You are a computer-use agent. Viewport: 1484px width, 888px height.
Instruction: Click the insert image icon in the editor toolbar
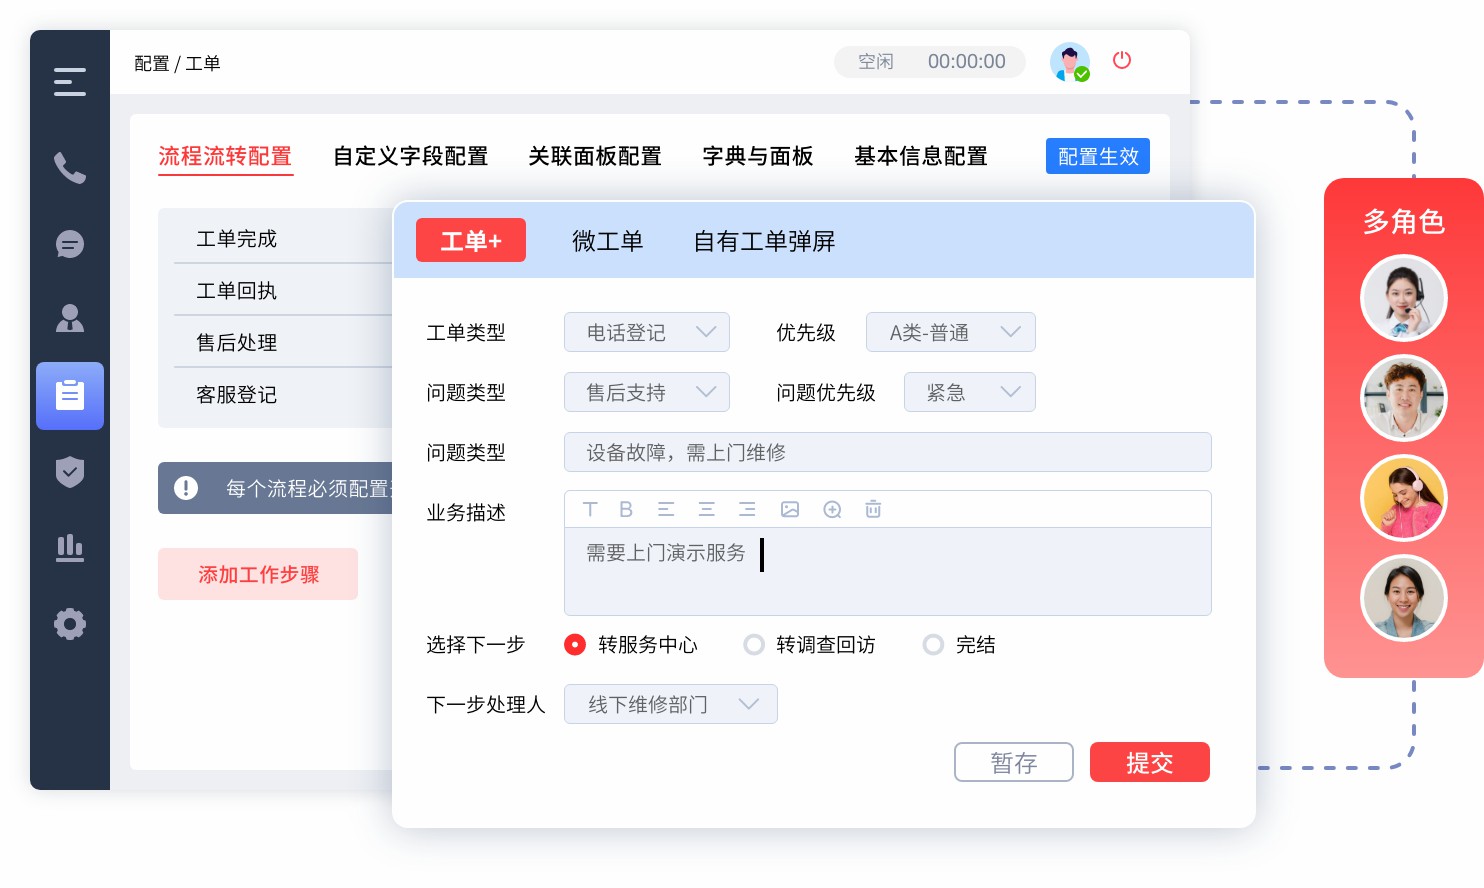coord(790,509)
